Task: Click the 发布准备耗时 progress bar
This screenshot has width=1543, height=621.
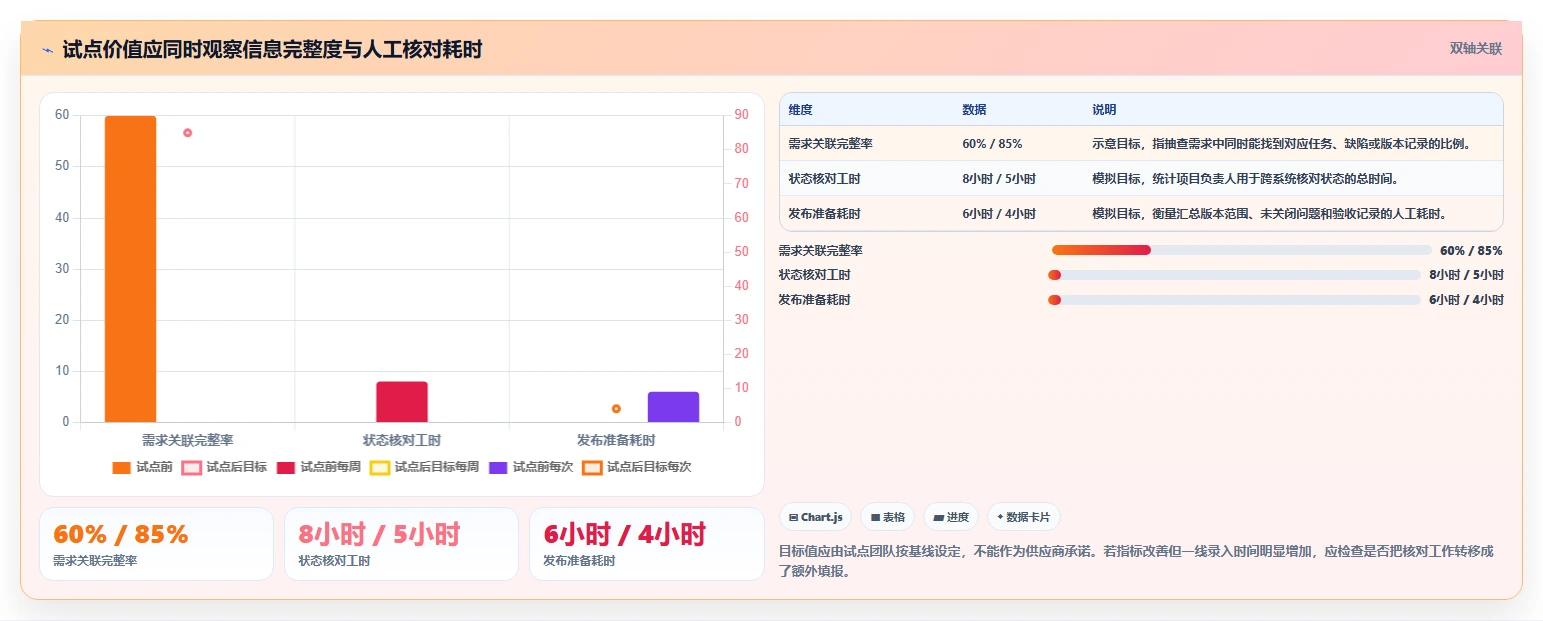Action: (x=1234, y=300)
